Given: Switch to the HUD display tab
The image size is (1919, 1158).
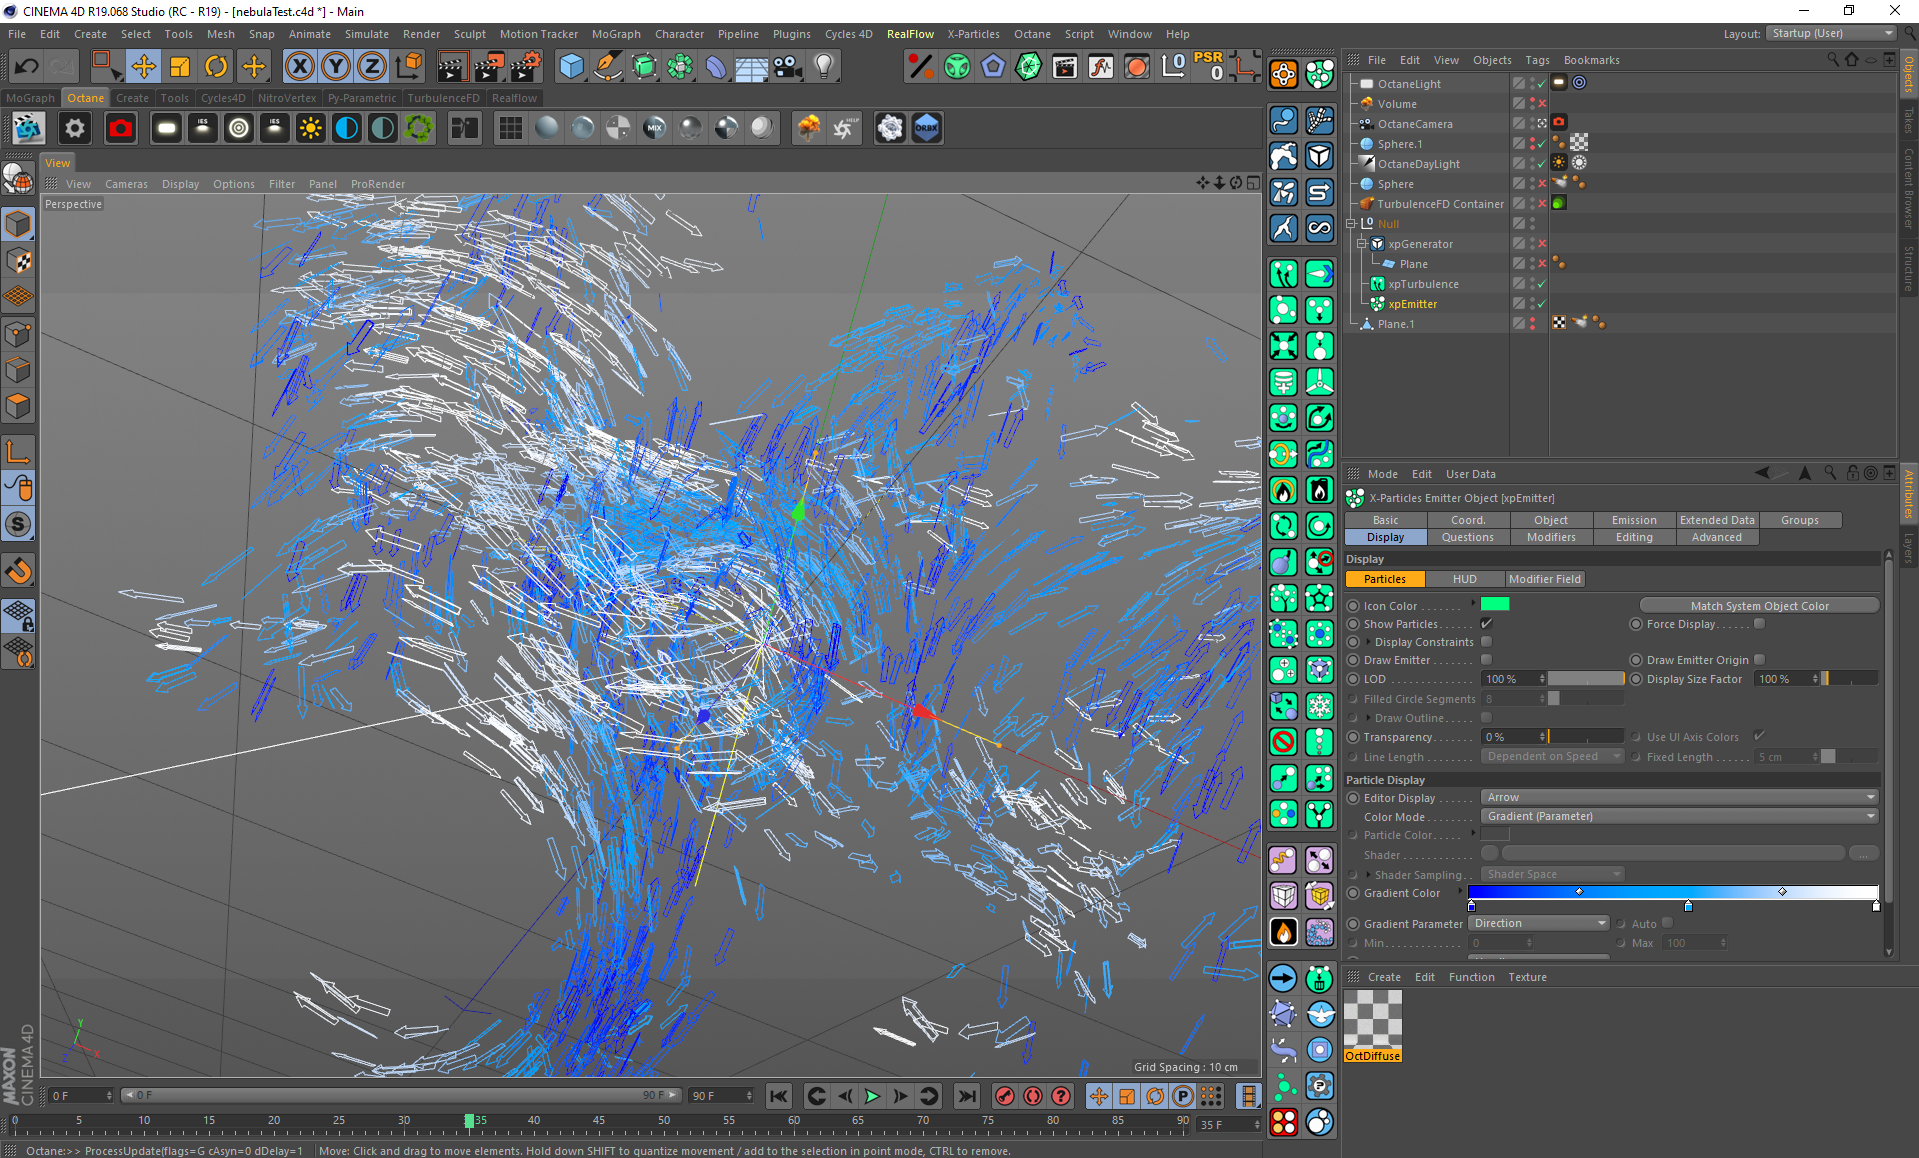Looking at the screenshot, I should click(x=1465, y=579).
